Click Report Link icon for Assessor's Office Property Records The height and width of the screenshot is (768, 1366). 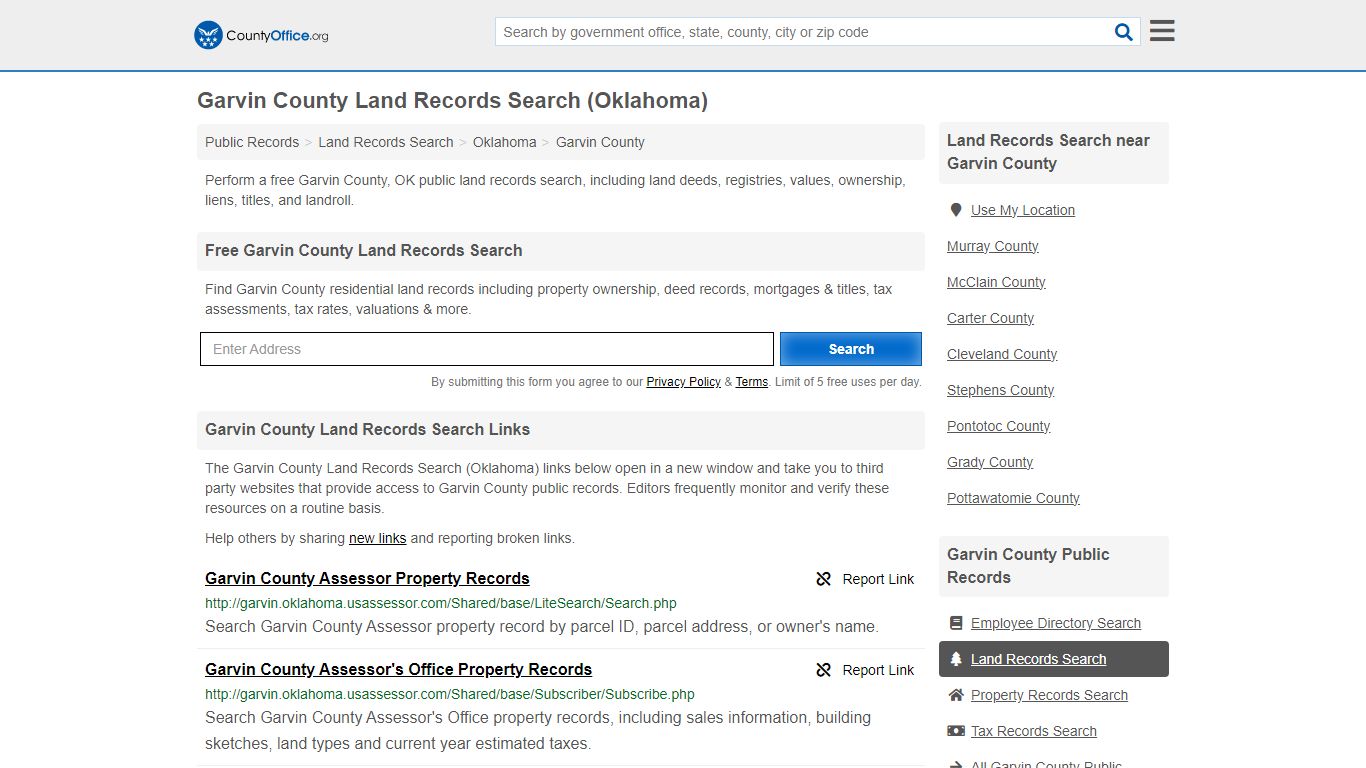click(823, 670)
